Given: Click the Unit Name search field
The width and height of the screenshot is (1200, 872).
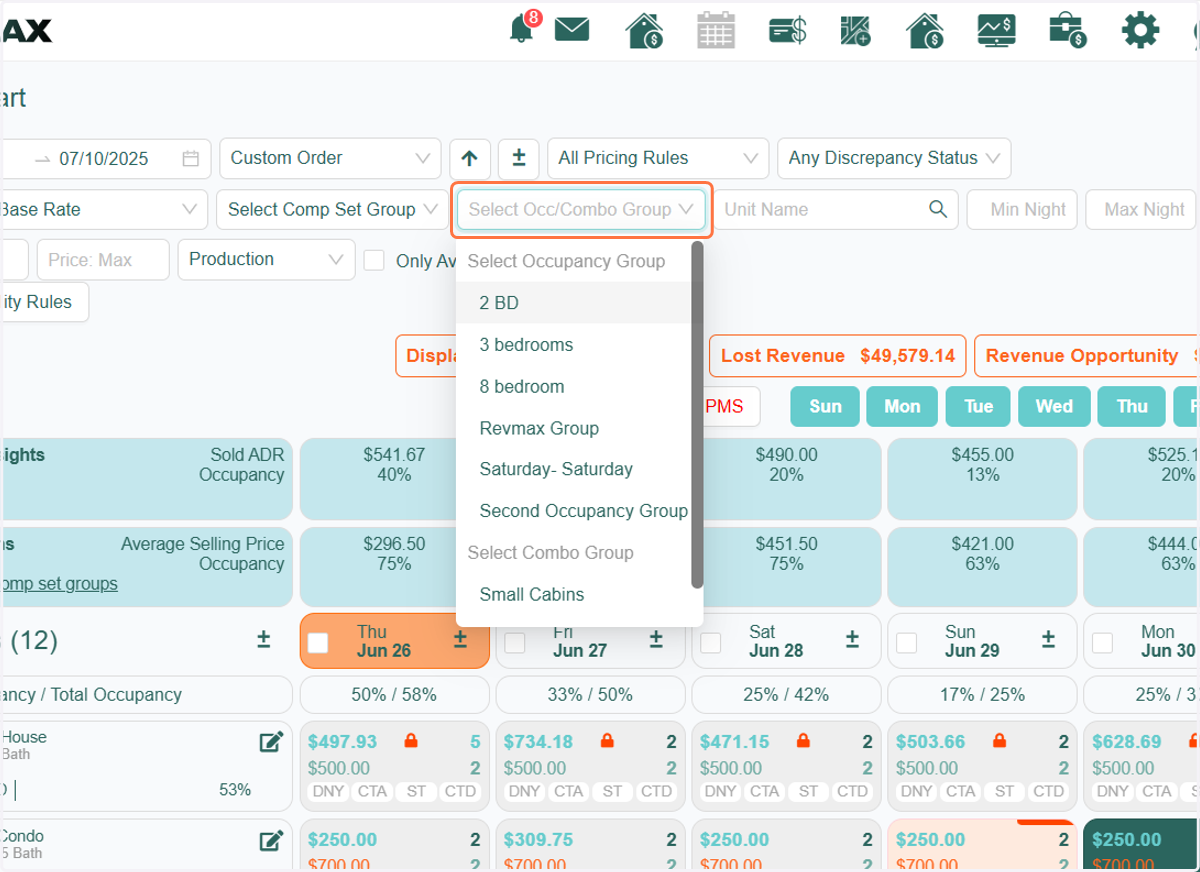Looking at the screenshot, I should pos(836,209).
